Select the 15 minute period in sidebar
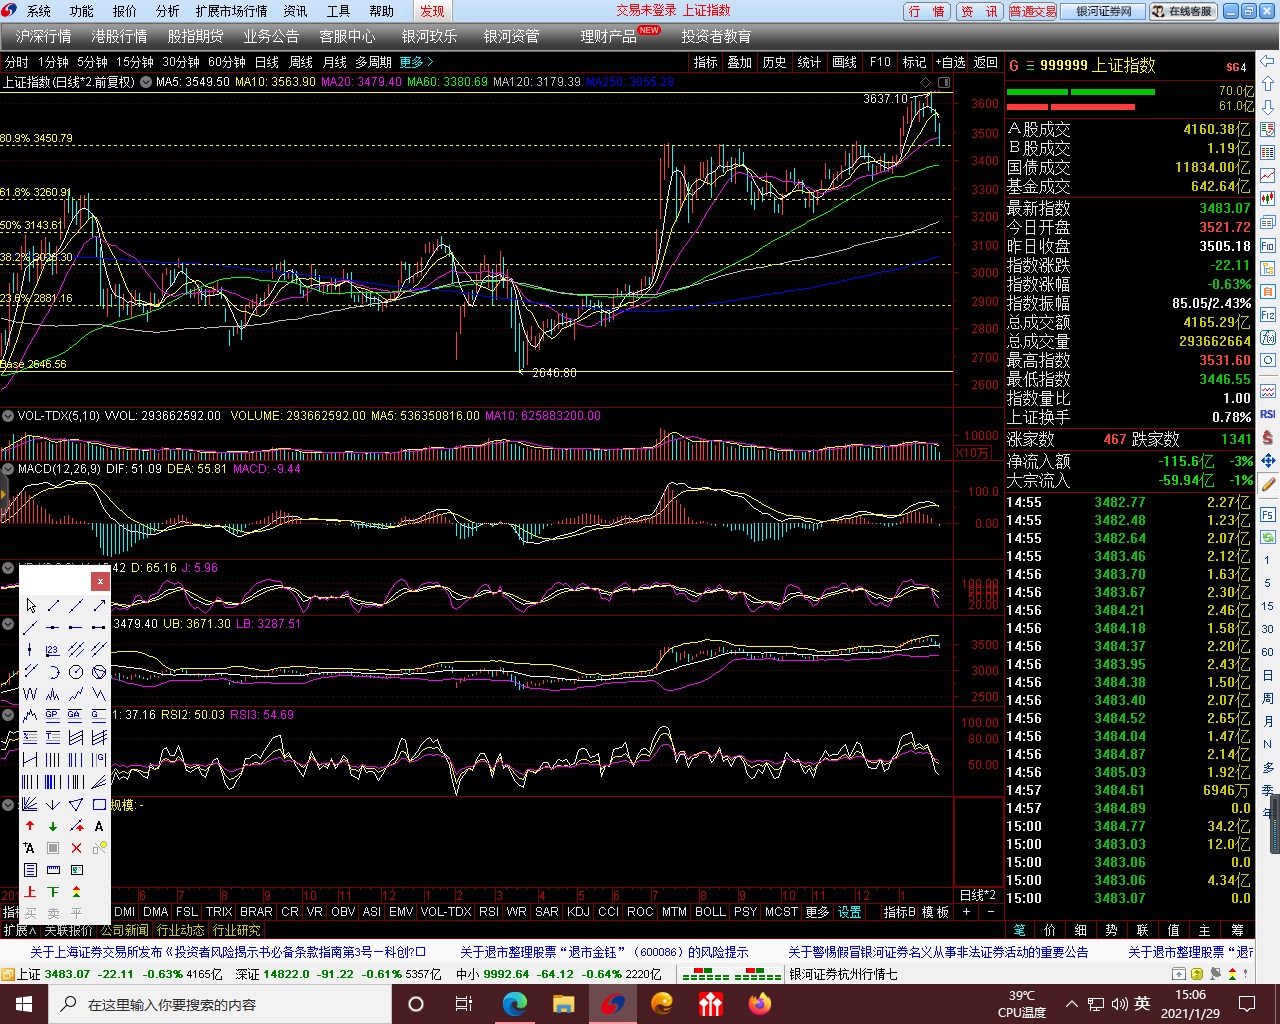Viewport: 1280px width, 1024px height. tap(1268, 606)
